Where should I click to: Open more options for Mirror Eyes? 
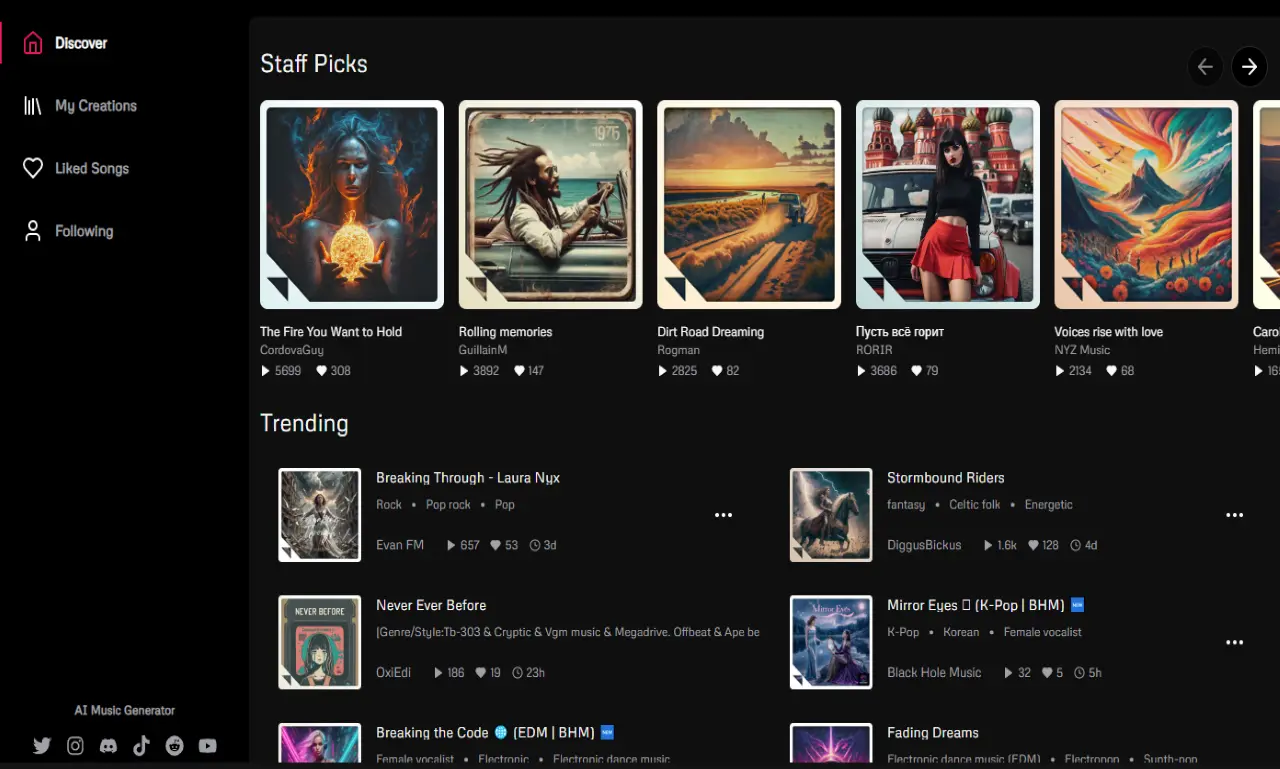pyautogui.click(x=1235, y=642)
